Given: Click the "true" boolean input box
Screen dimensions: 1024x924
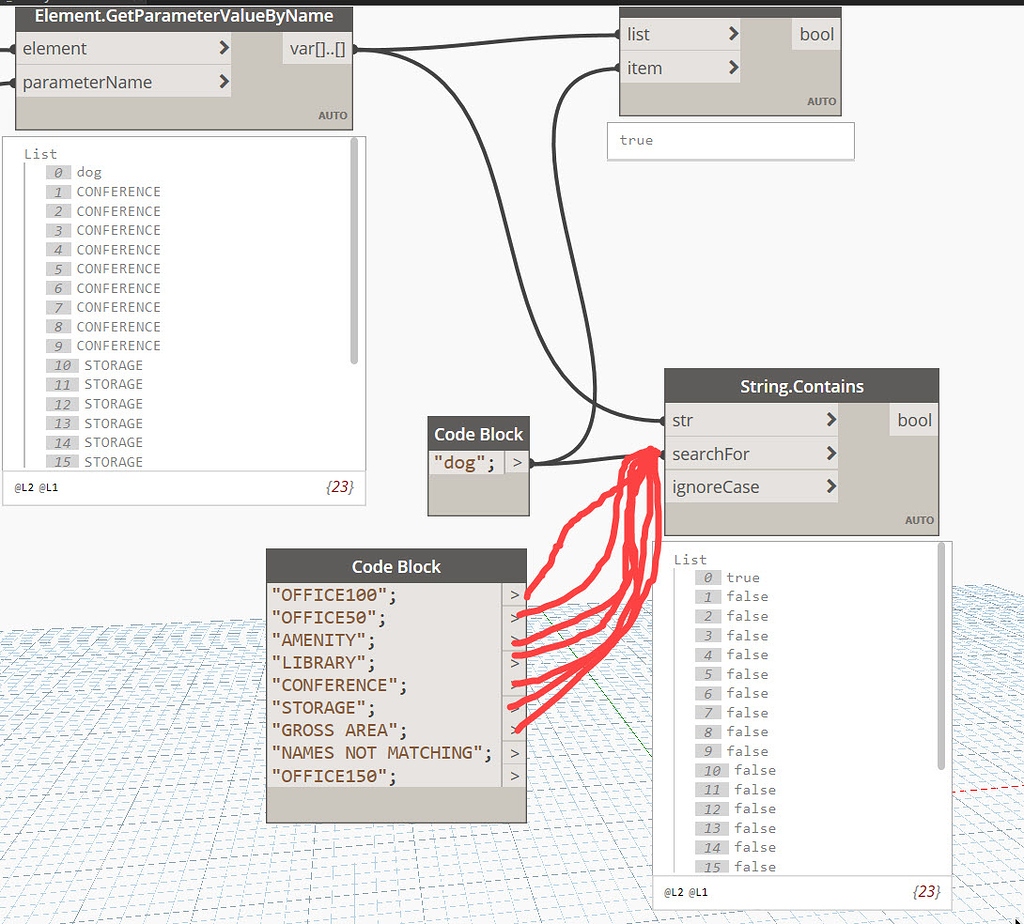Looking at the screenshot, I should pyautogui.click(x=730, y=141).
